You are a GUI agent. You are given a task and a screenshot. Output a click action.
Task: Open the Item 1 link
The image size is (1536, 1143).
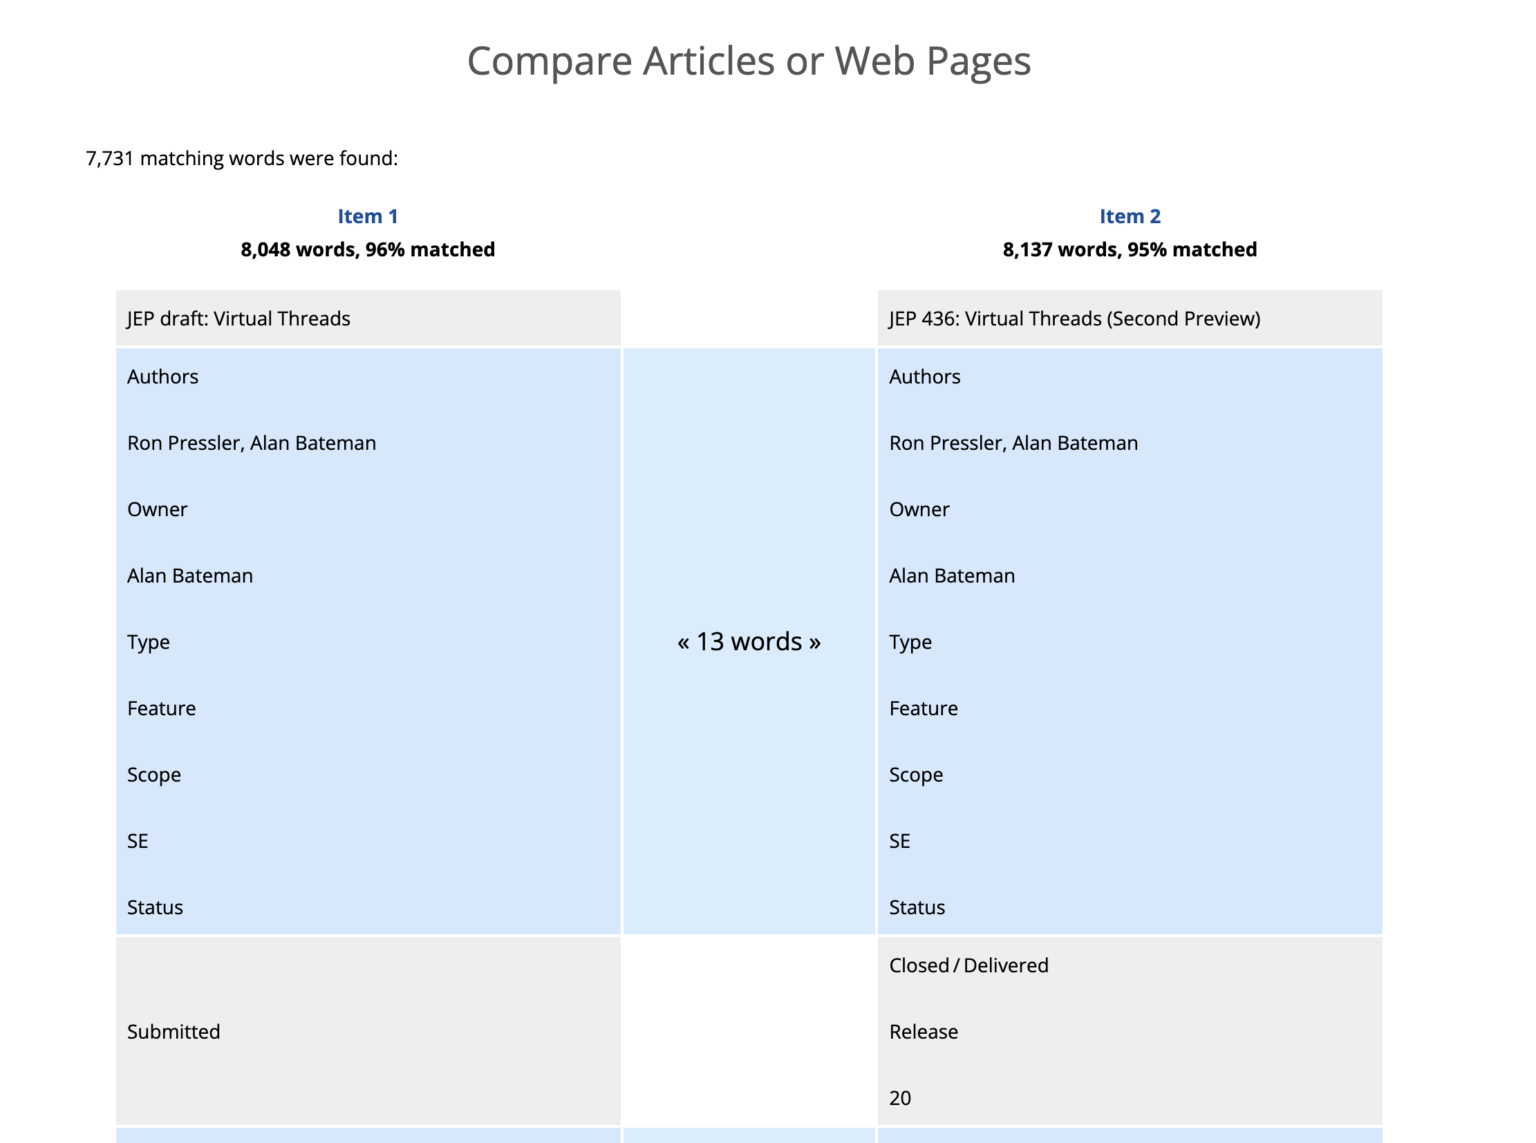coord(368,215)
